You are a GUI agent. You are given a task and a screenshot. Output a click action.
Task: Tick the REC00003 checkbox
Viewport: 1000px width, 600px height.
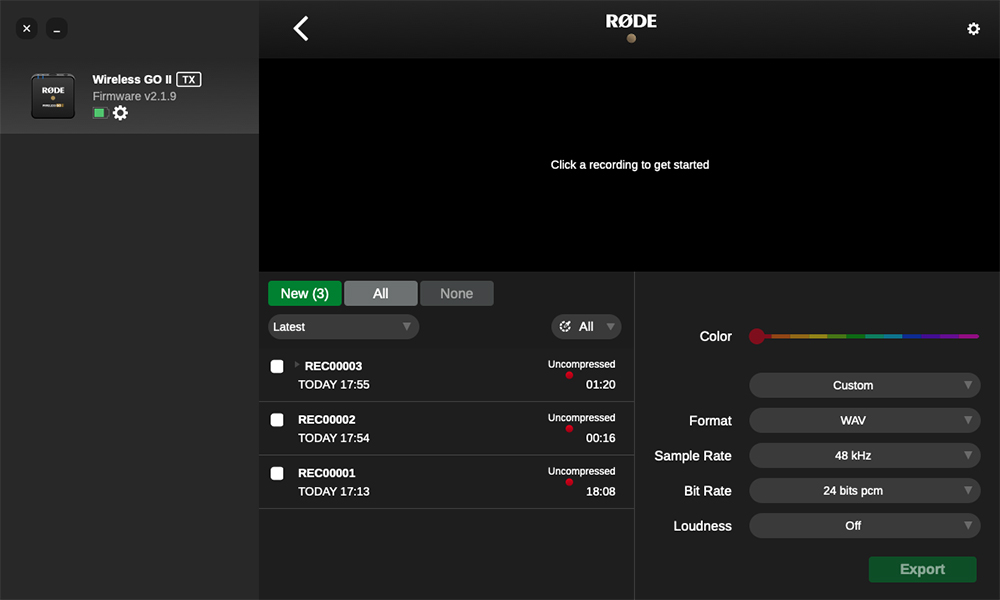277,366
